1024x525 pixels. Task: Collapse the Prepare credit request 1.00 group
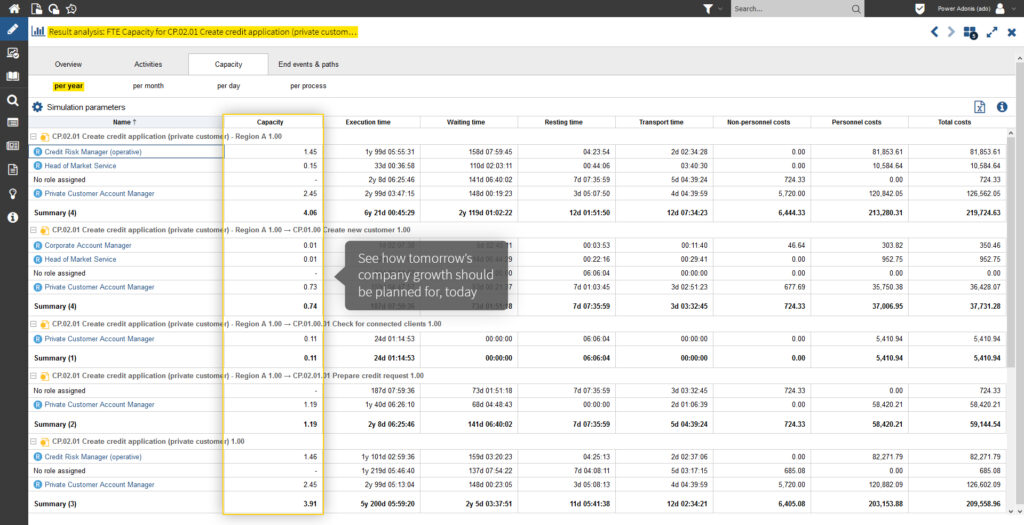(34, 376)
